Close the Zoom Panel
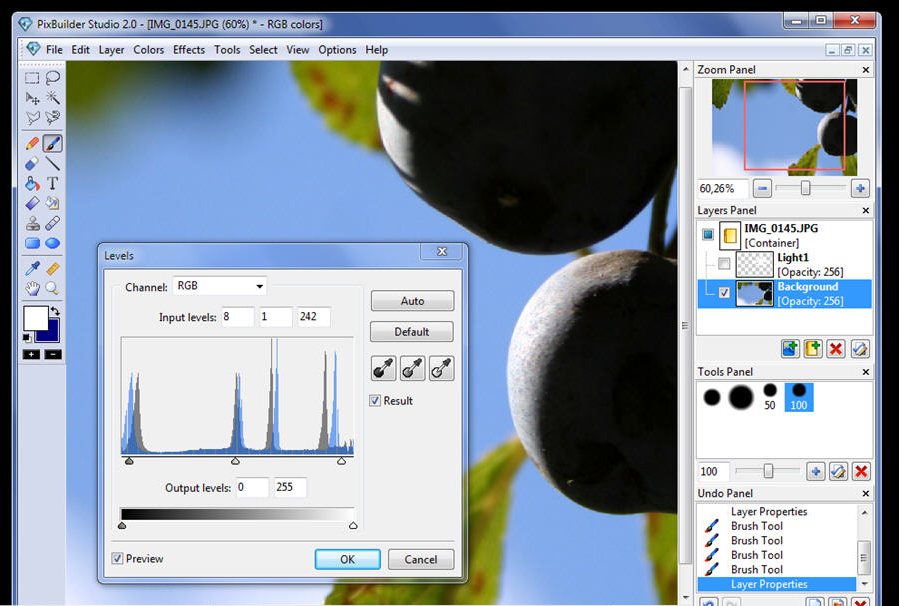 [x=866, y=70]
